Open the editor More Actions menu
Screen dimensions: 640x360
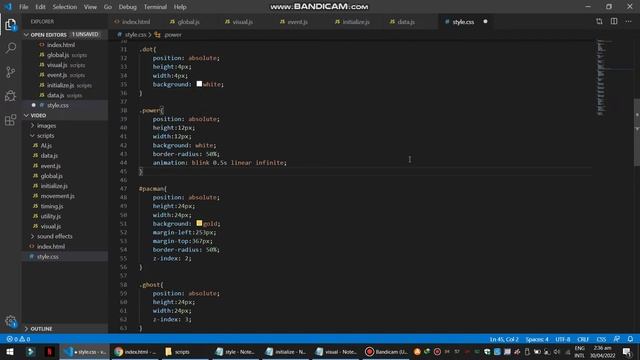point(629,21)
